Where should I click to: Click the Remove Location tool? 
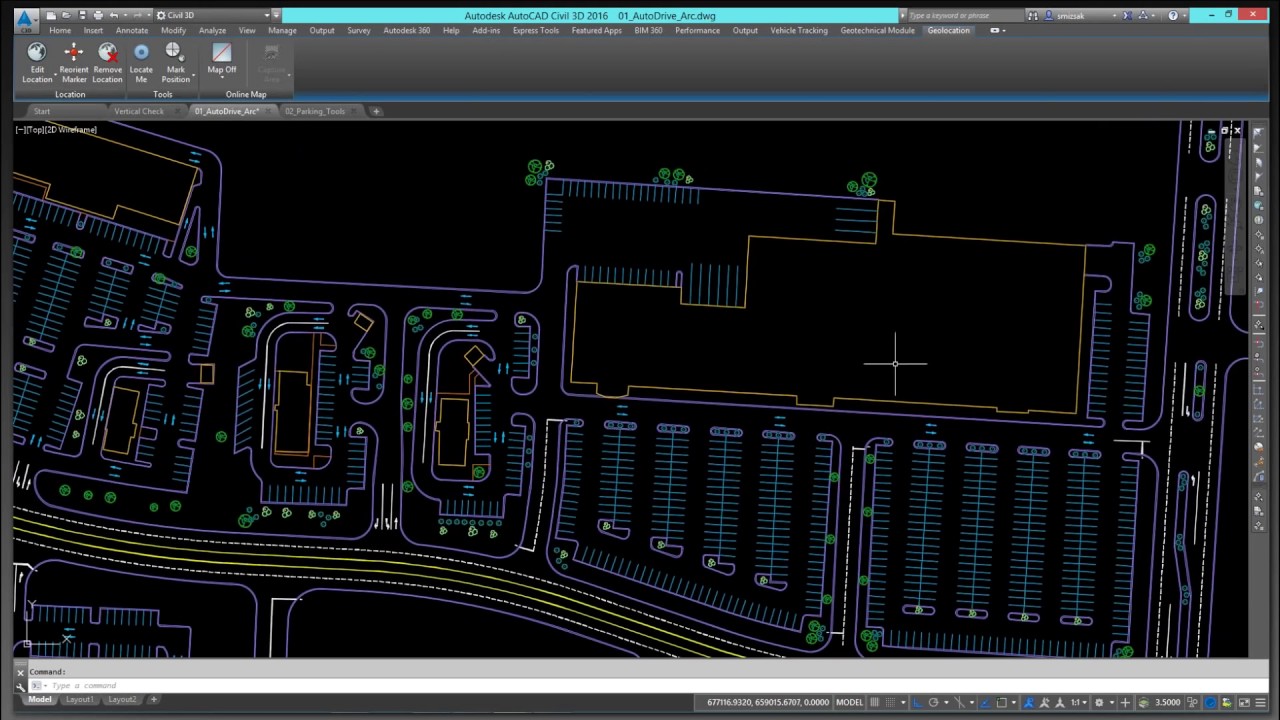(107, 64)
